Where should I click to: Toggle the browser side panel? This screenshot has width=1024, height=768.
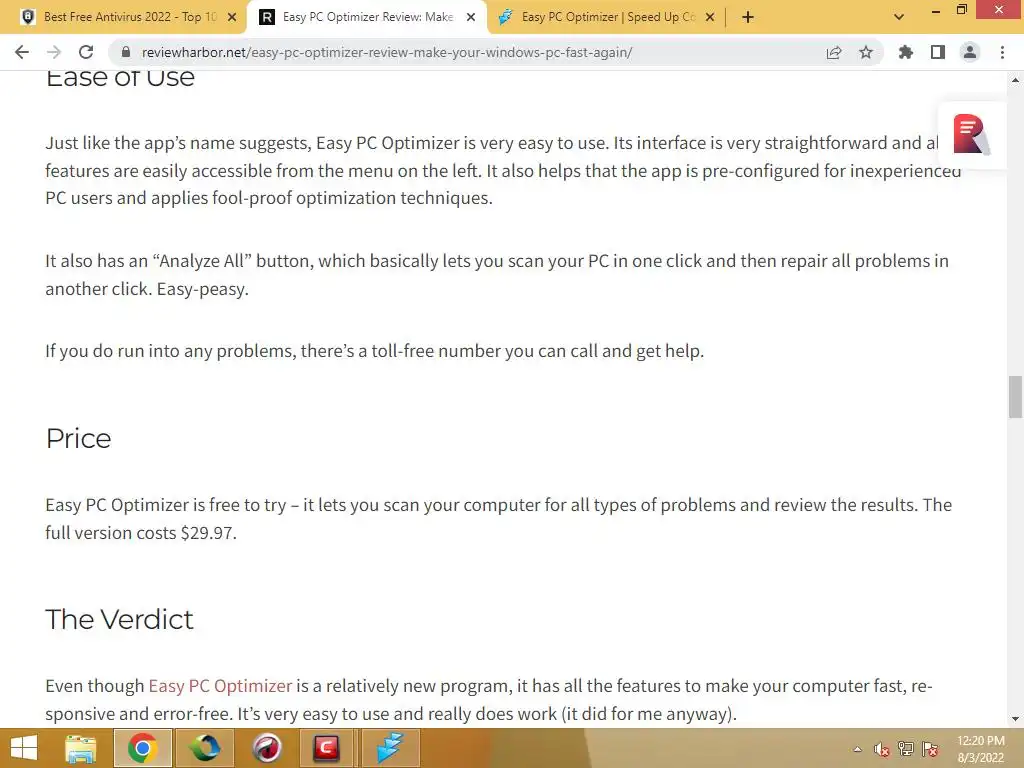coord(938,52)
